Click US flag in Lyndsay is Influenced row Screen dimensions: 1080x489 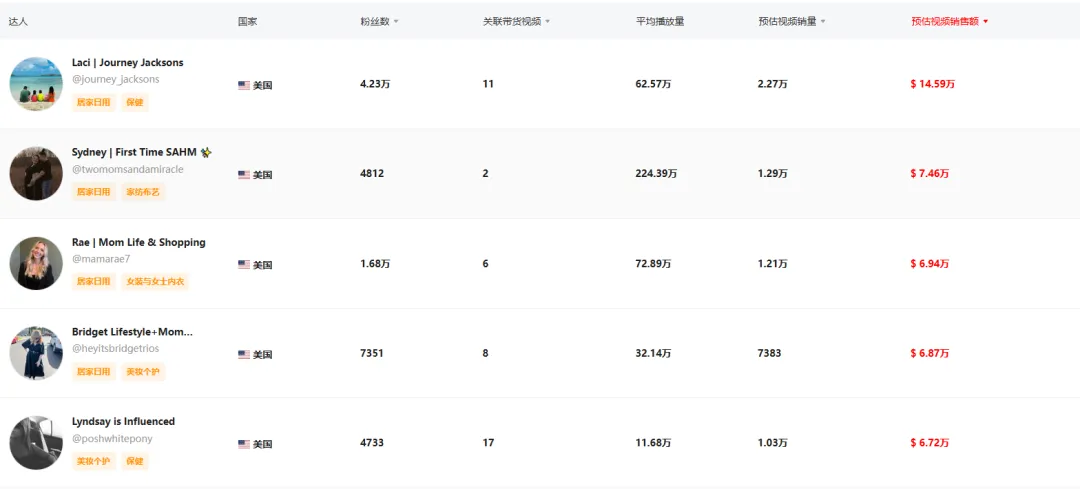click(x=244, y=444)
